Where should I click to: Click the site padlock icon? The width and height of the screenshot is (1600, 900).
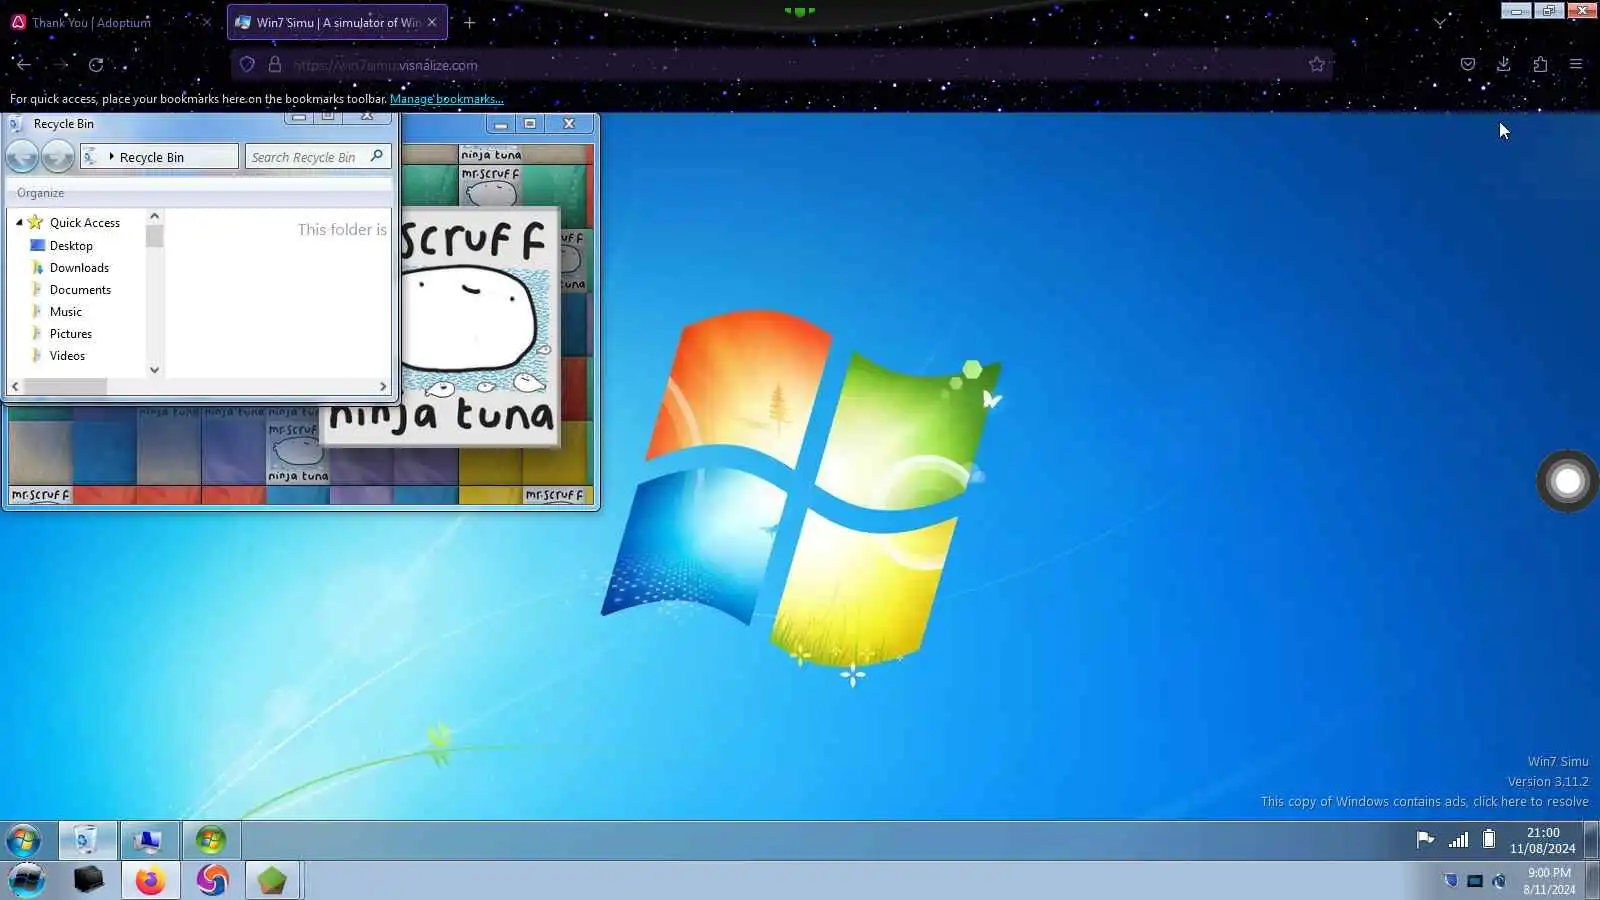(275, 65)
